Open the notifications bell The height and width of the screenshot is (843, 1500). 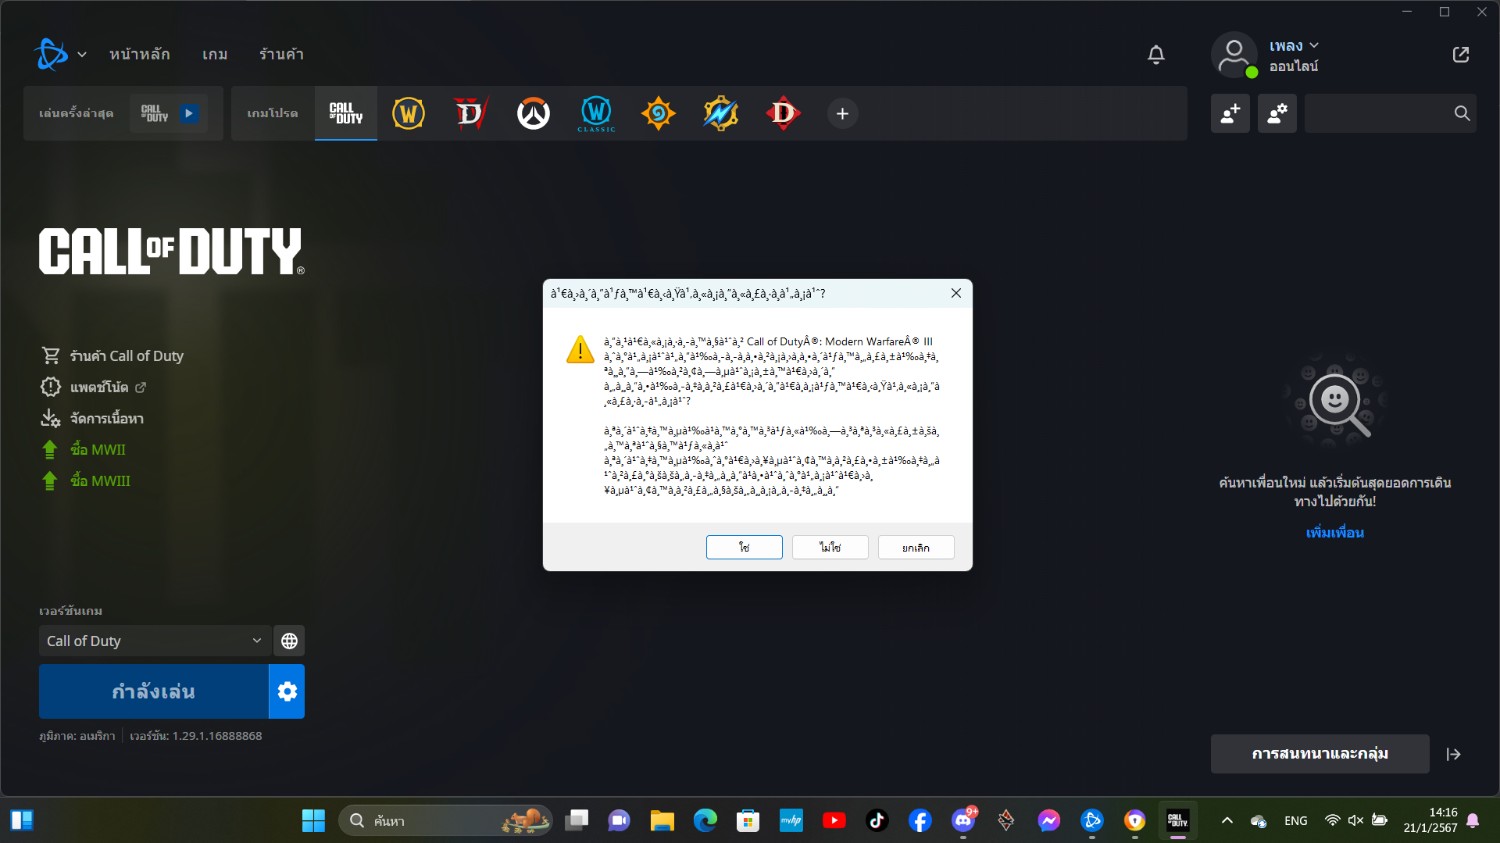[1156, 54]
